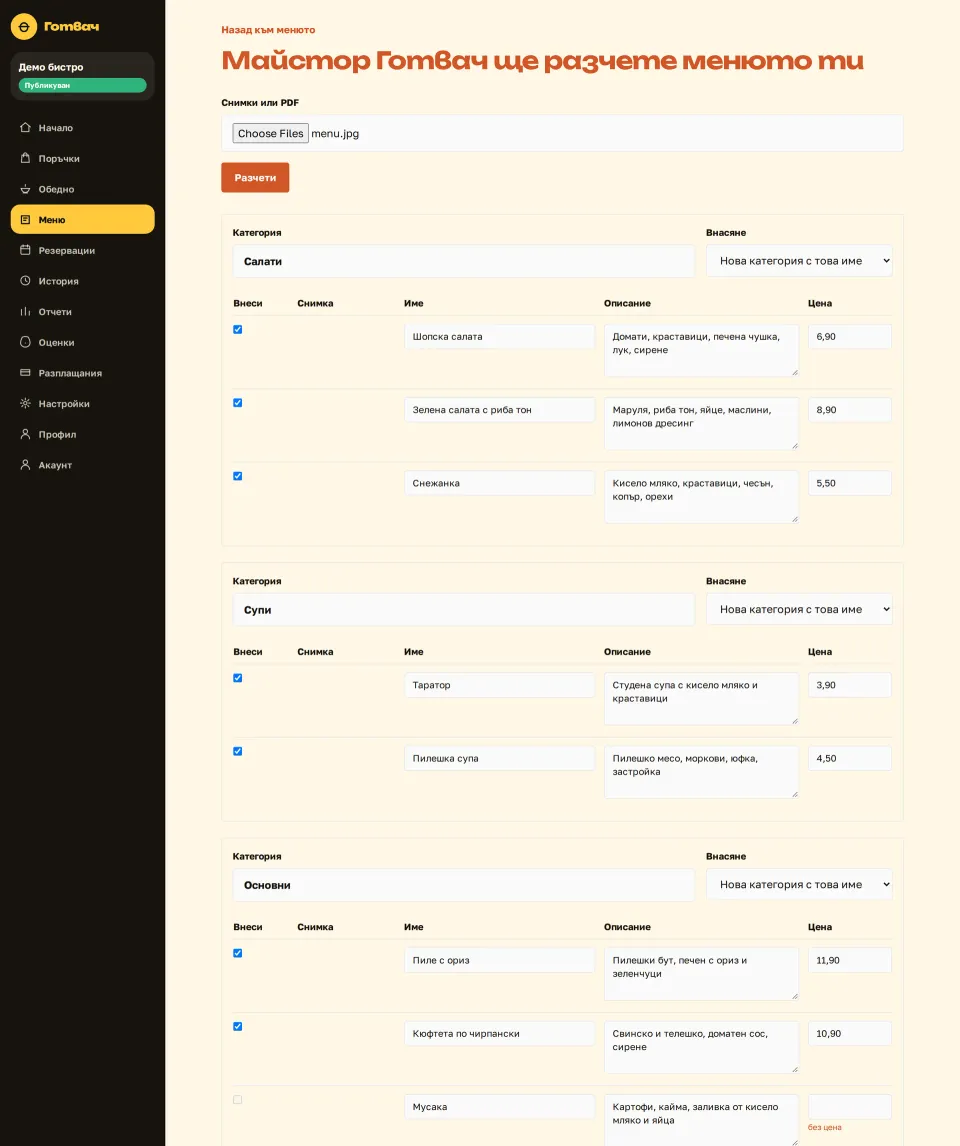This screenshot has width=960, height=1146.
Task: Uncheck import for Шопска салата
Action: (x=237, y=330)
